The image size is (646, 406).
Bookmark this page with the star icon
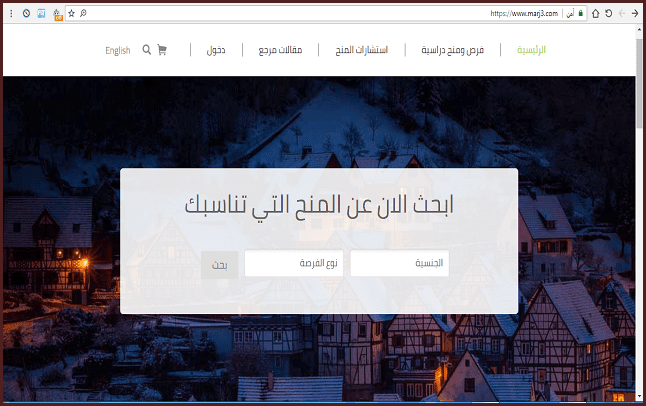pyautogui.click(x=71, y=14)
